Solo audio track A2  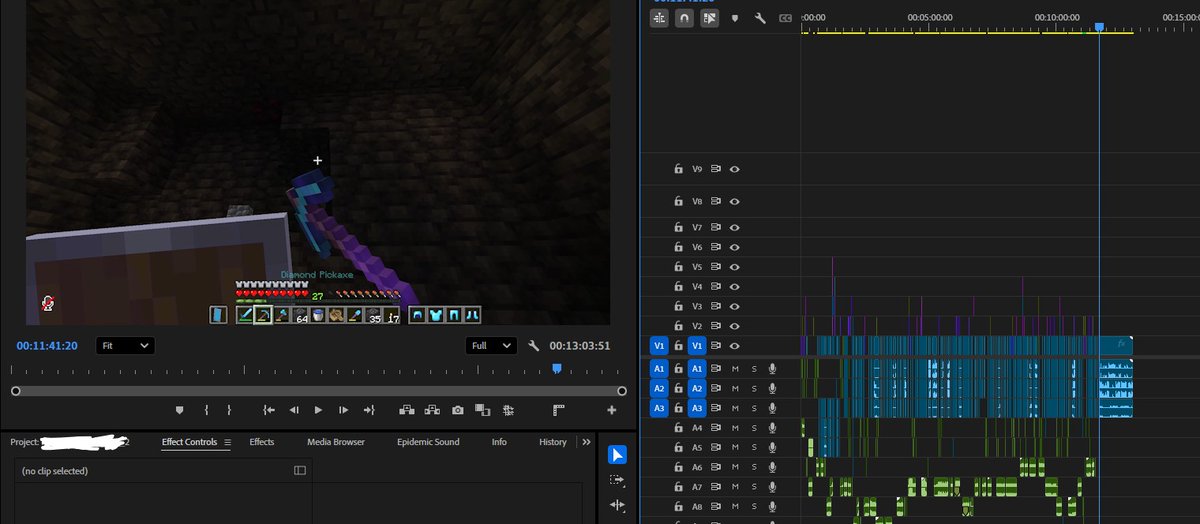tap(754, 388)
